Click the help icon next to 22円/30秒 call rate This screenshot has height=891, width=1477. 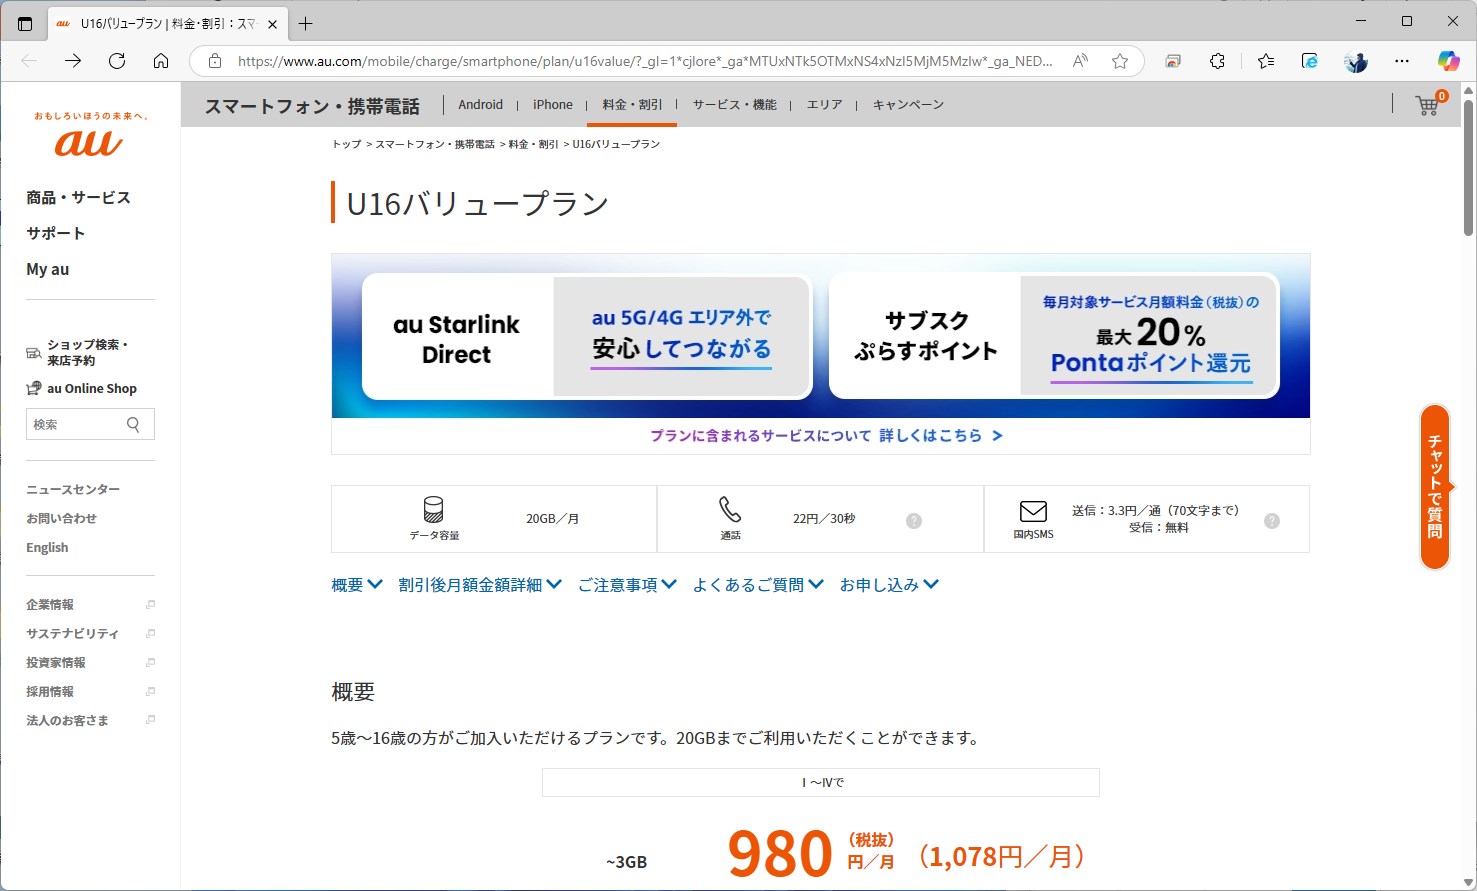point(913,520)
